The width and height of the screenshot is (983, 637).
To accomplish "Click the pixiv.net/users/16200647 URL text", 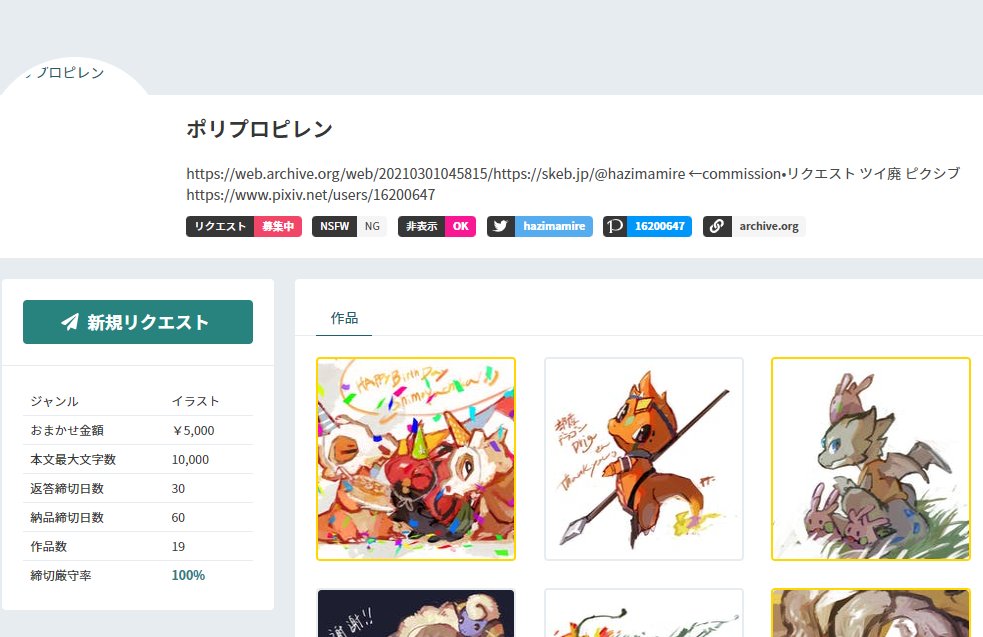I will point(310,195).
